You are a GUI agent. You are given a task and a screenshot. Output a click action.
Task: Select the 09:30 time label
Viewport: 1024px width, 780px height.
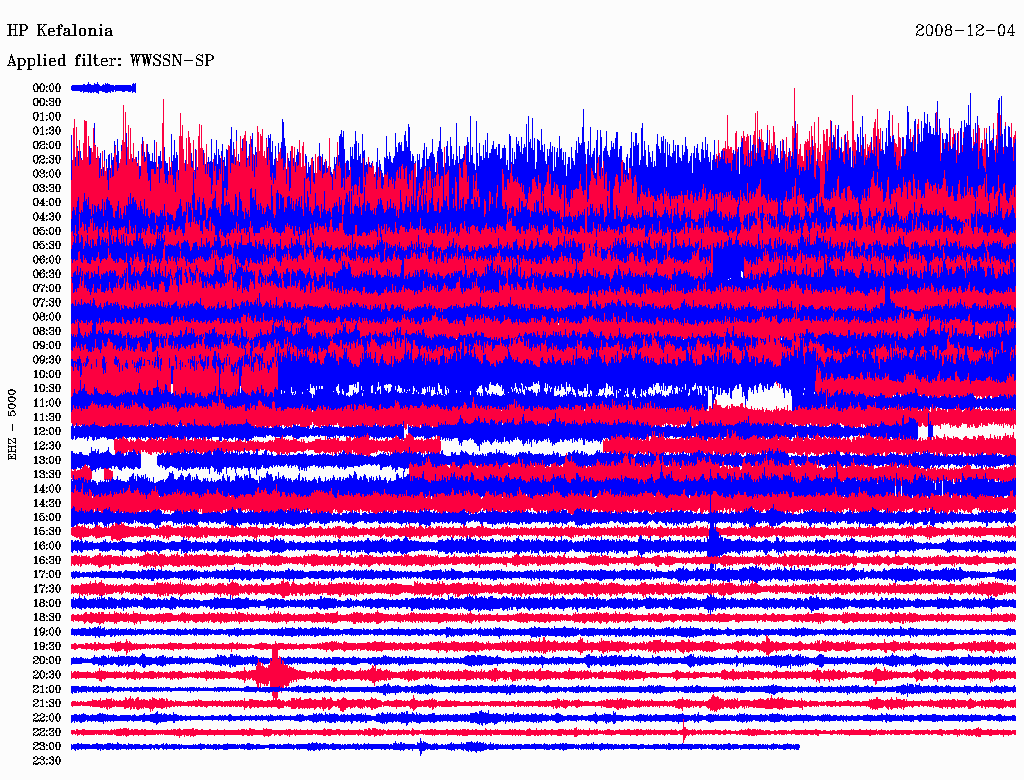tap(47, 361)
